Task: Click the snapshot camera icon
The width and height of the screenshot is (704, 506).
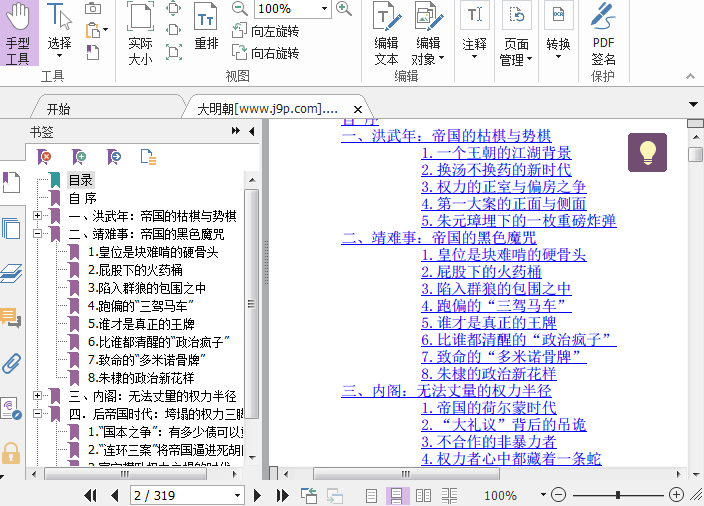Action: (x=93, y=9)
